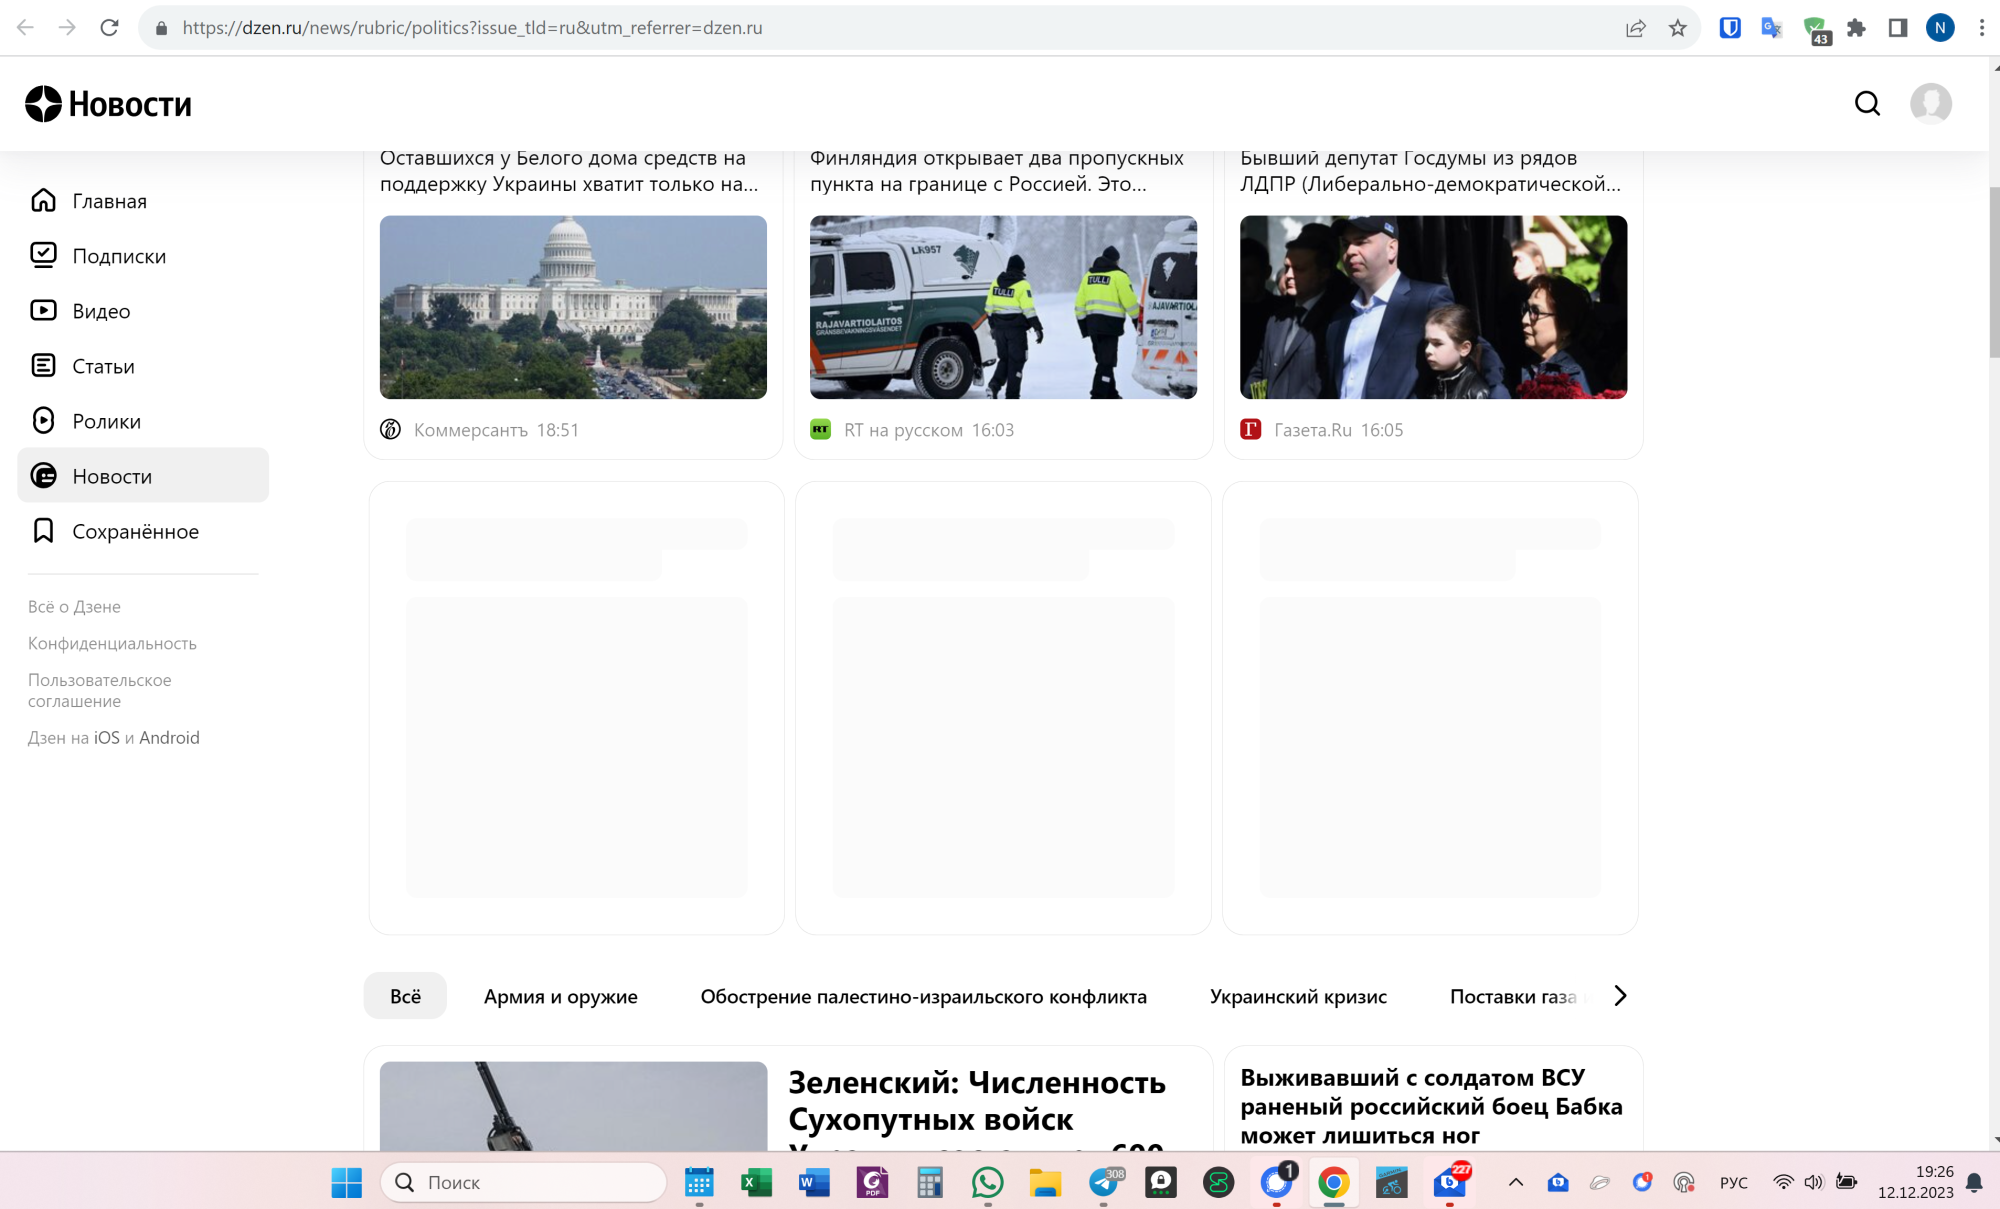The image size is (2000, 1209).
Task: Open WhatsApp from the taskbar
Action: (988, 1182)
